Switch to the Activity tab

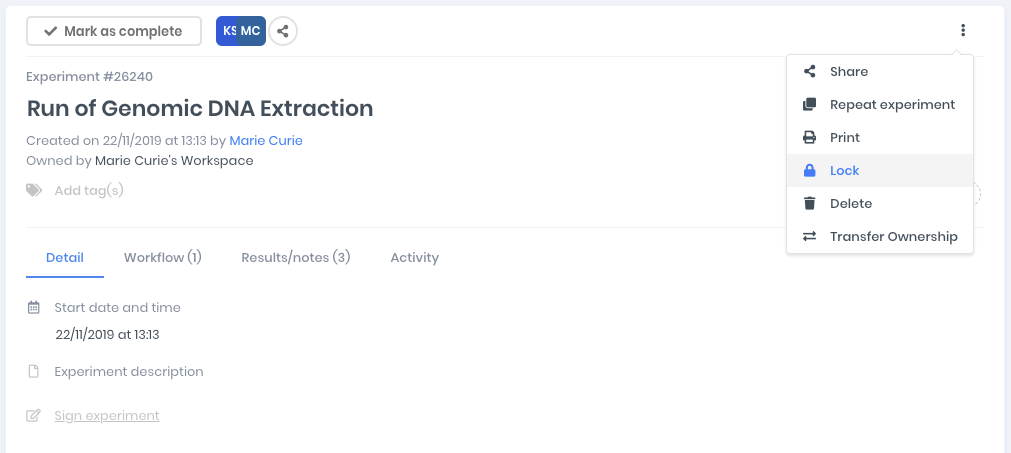pos(415,258)
